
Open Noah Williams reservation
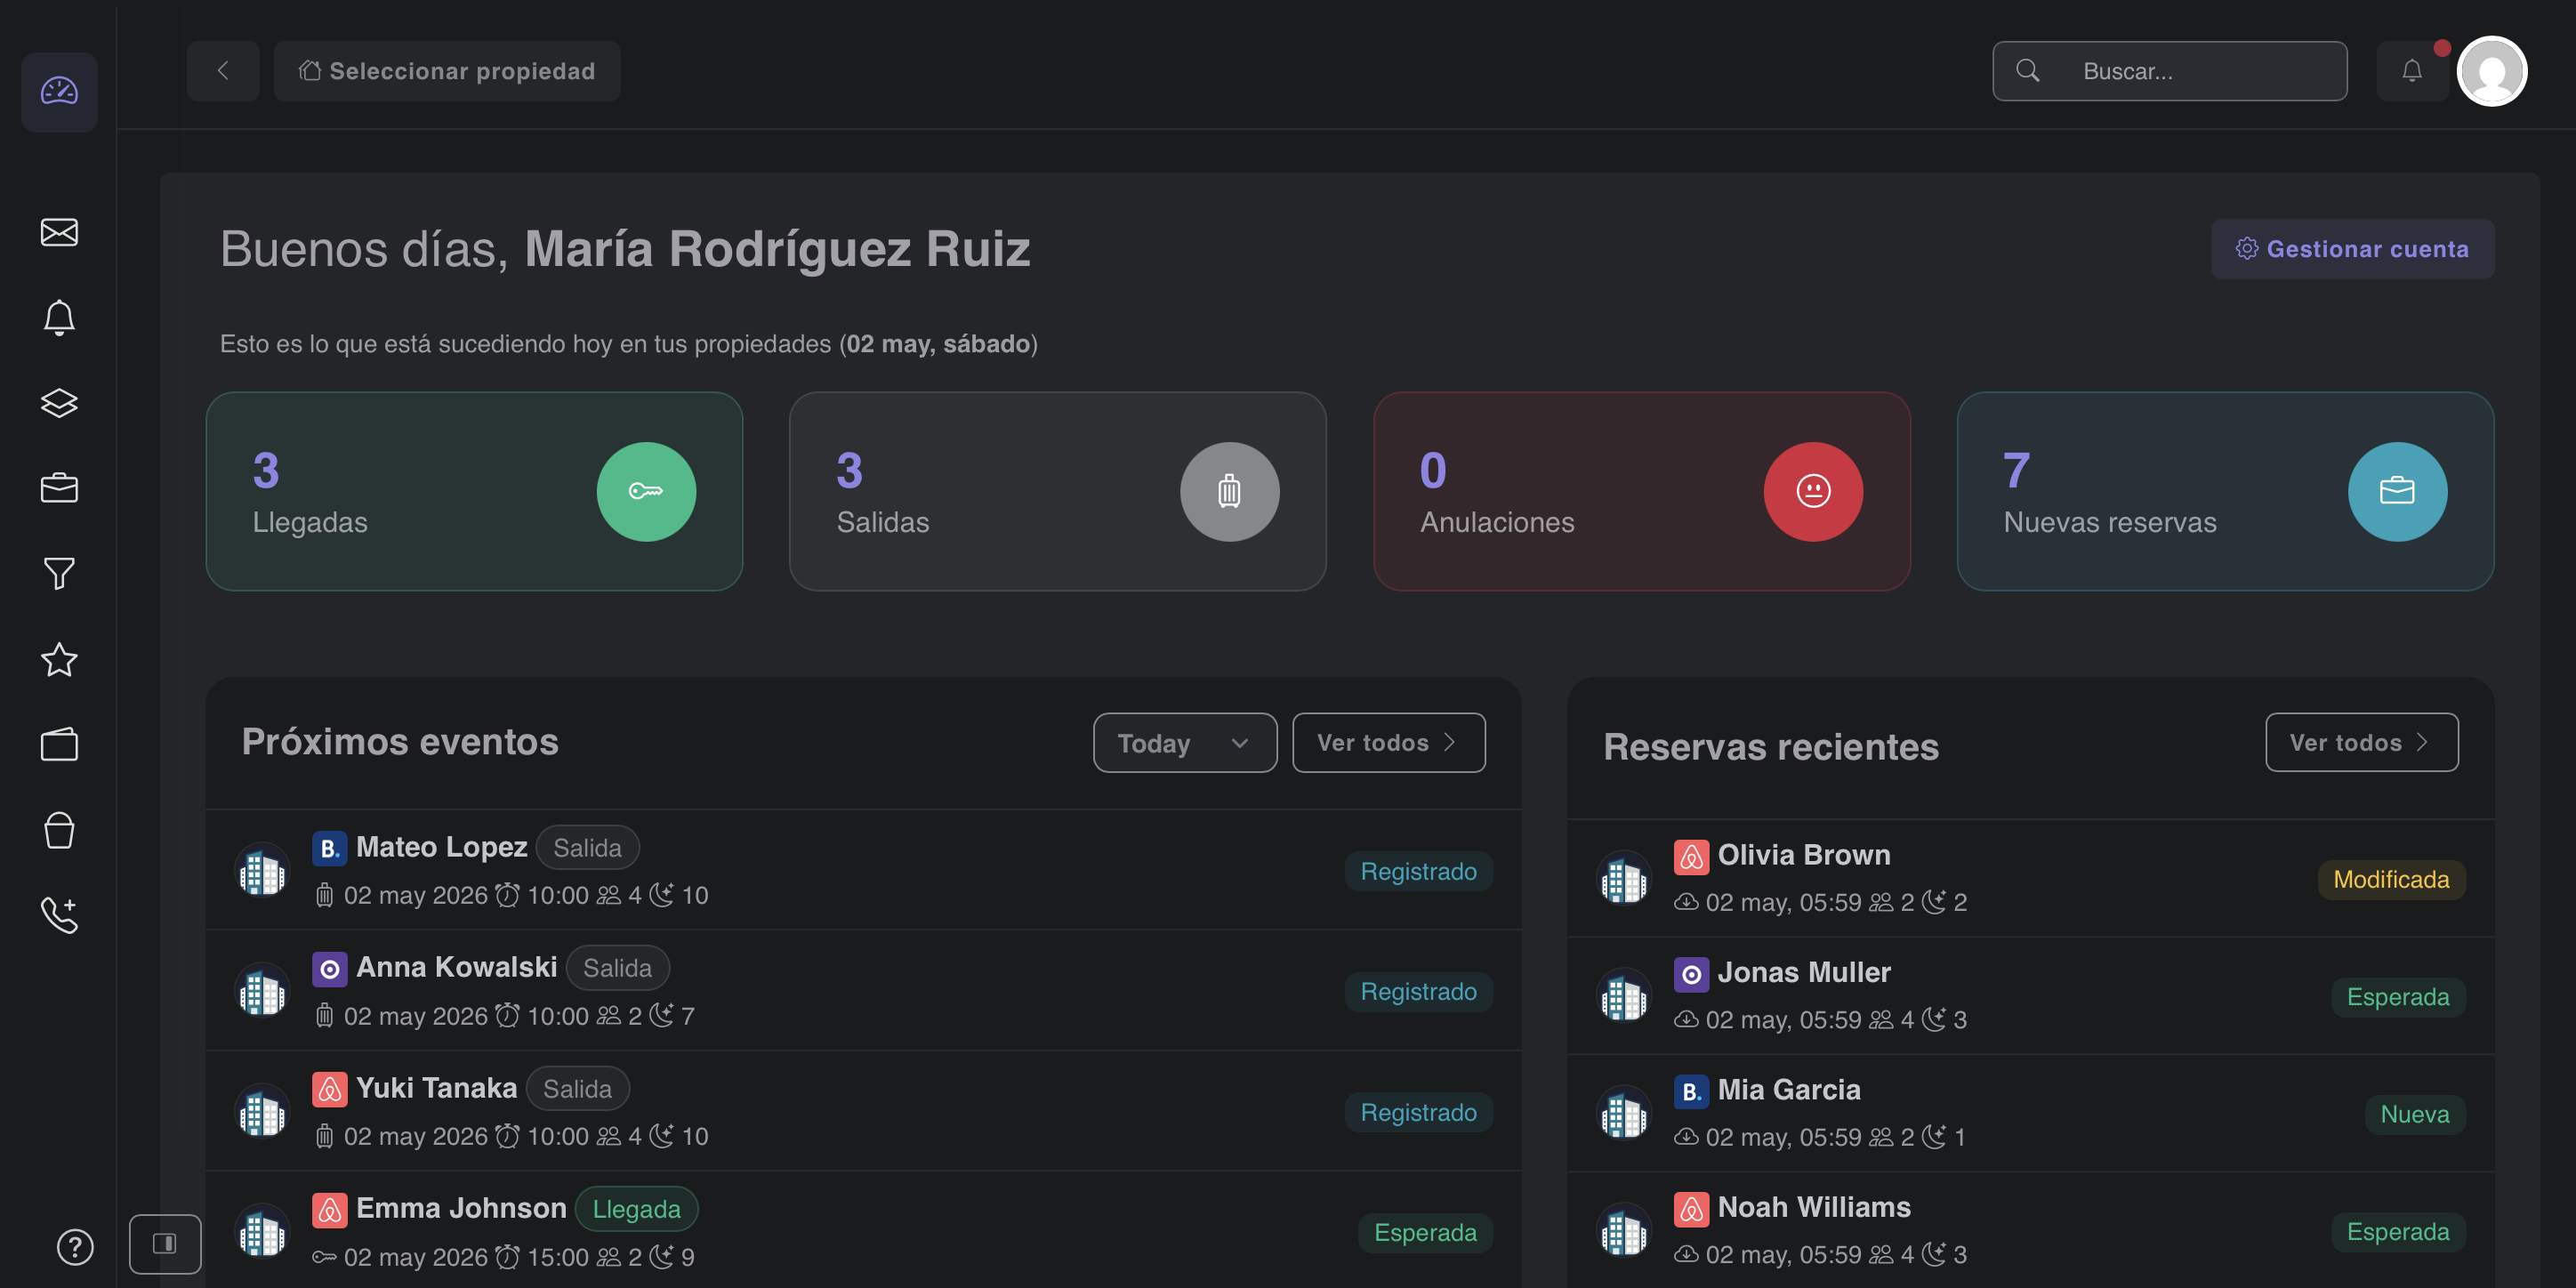pos(2030,1230)
